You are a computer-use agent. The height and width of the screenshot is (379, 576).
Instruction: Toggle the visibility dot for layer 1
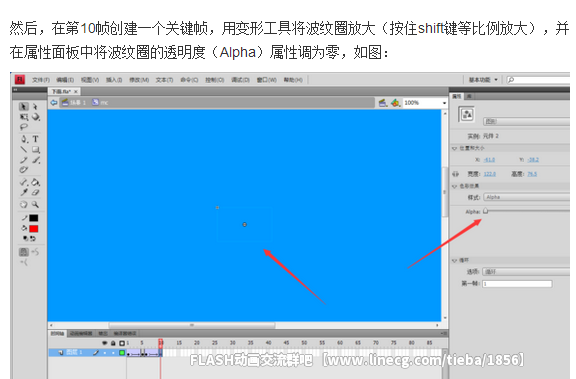pos(105,353)
